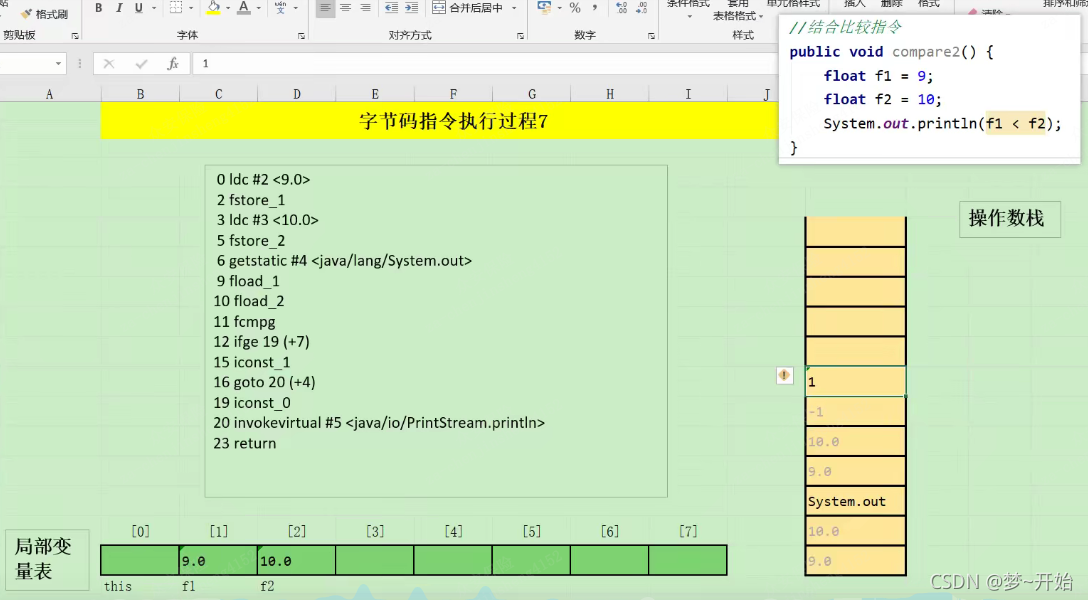This screenshot has height=600, width=1088.
Task: Select the stack cell containing 1
Action: click(856, 382)
